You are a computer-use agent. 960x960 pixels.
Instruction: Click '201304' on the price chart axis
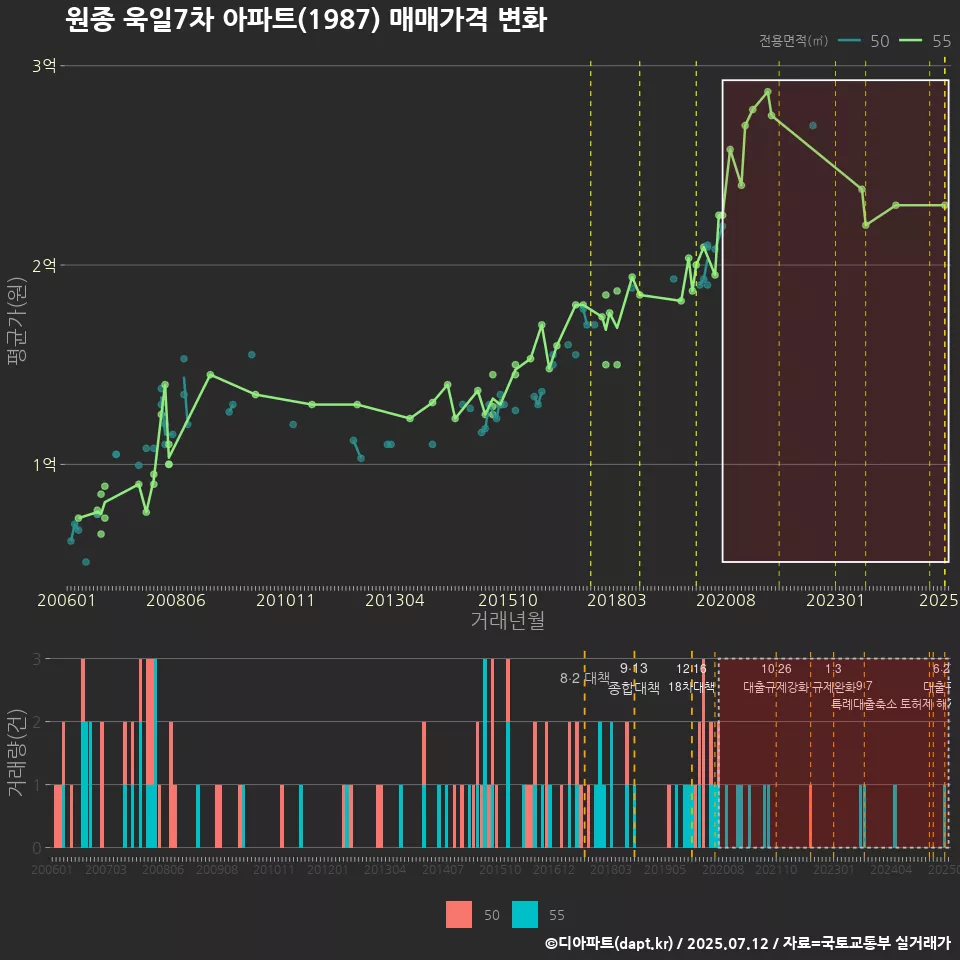point(395,600)
